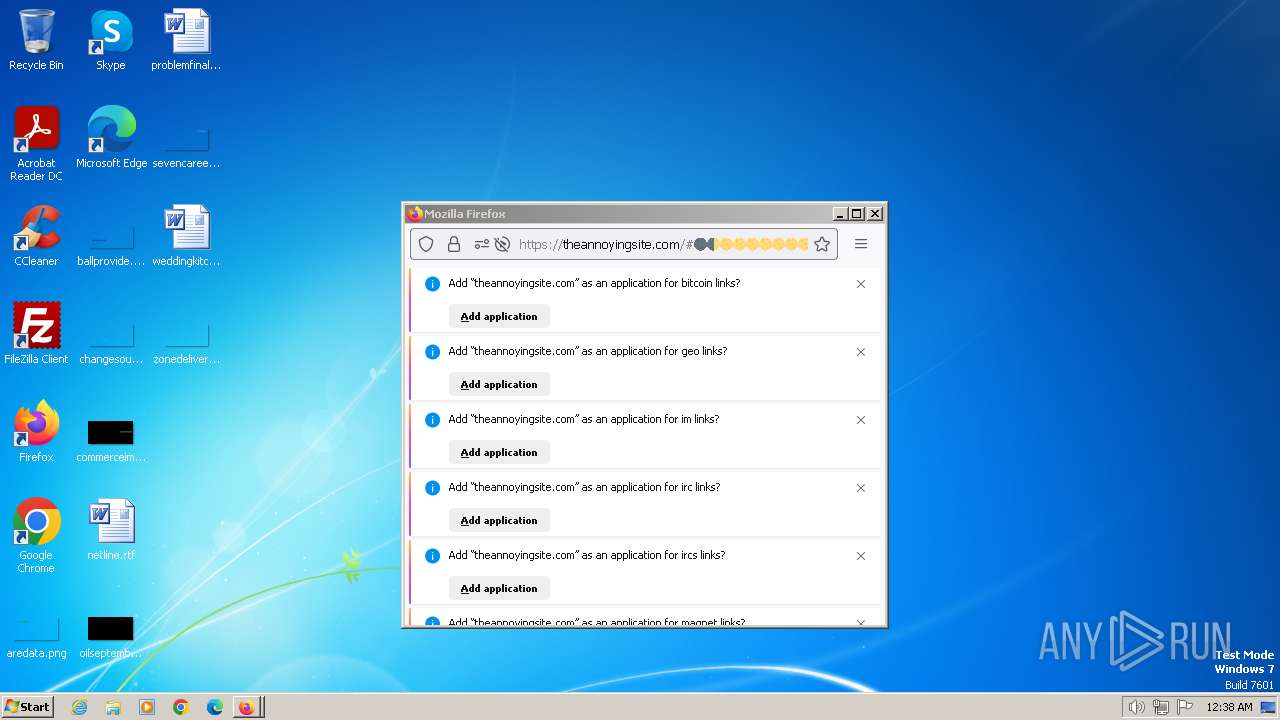Open the Recycle Bin desktop icon
This screenshot has height=720, width=1280.
(x=36, y=40)
